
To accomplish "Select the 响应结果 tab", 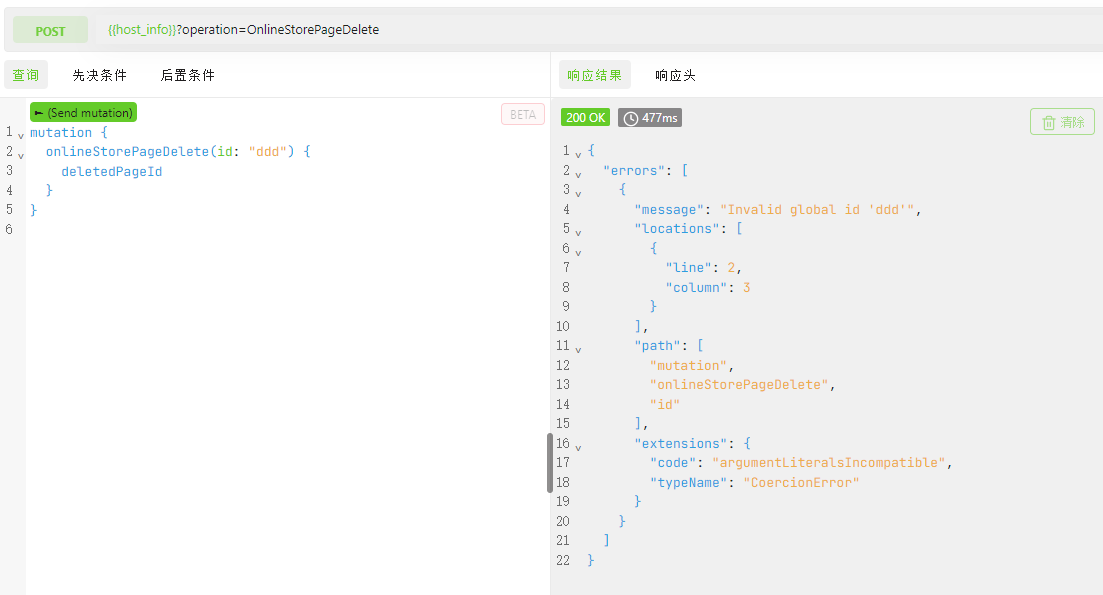I will [594, 75].
